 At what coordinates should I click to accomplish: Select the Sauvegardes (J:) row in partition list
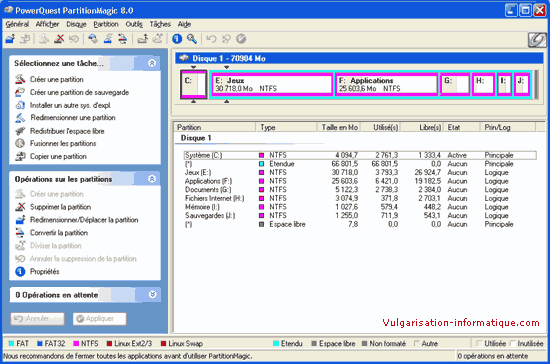(x=360, y=215)
